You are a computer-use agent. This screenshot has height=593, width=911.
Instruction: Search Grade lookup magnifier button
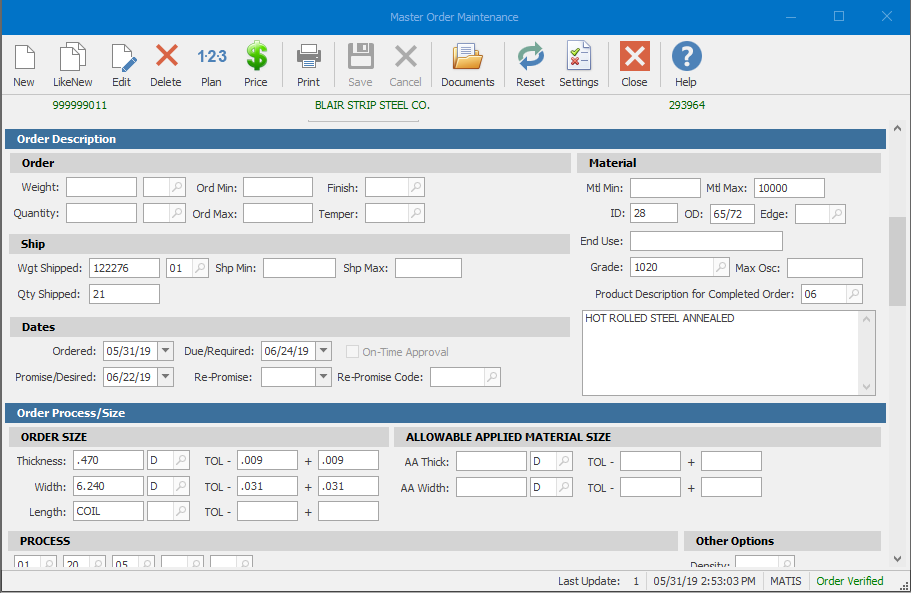click(x=720, y=267)
